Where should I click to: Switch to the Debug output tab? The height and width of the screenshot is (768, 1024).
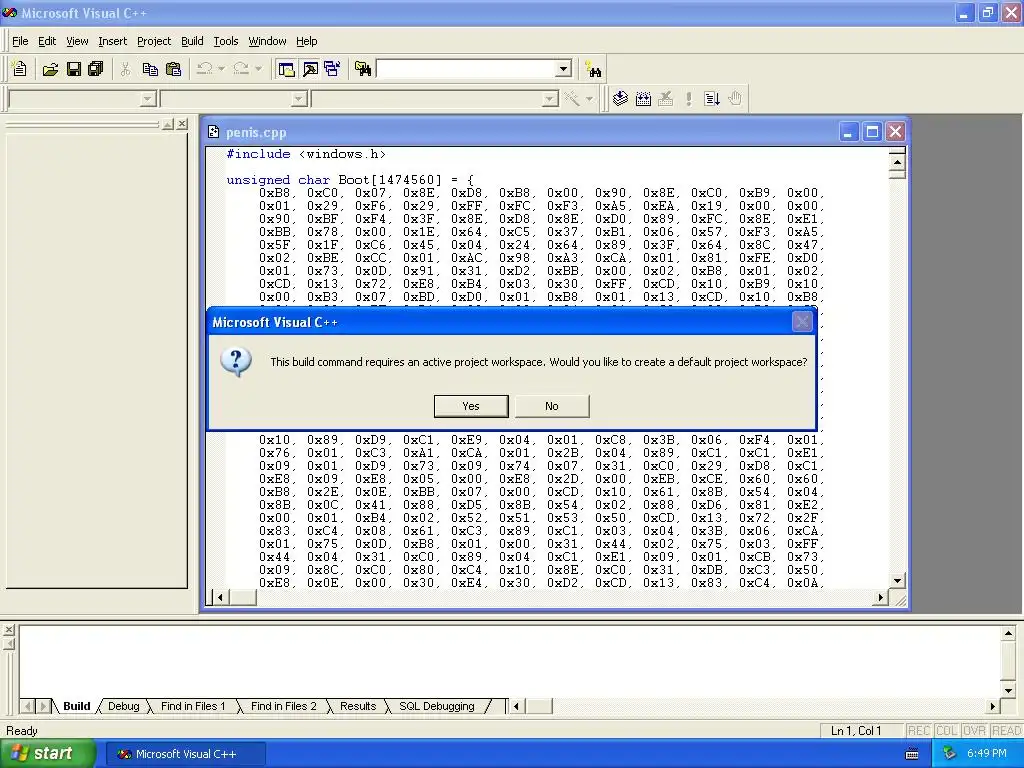[123, 706]
